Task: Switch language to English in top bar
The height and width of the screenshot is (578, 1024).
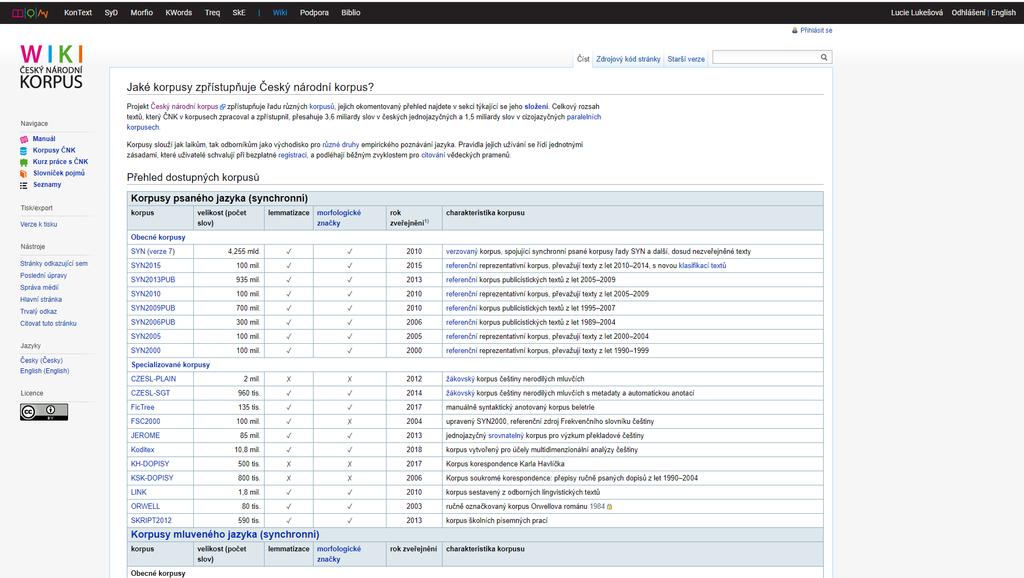Action: click(1003, 12)
